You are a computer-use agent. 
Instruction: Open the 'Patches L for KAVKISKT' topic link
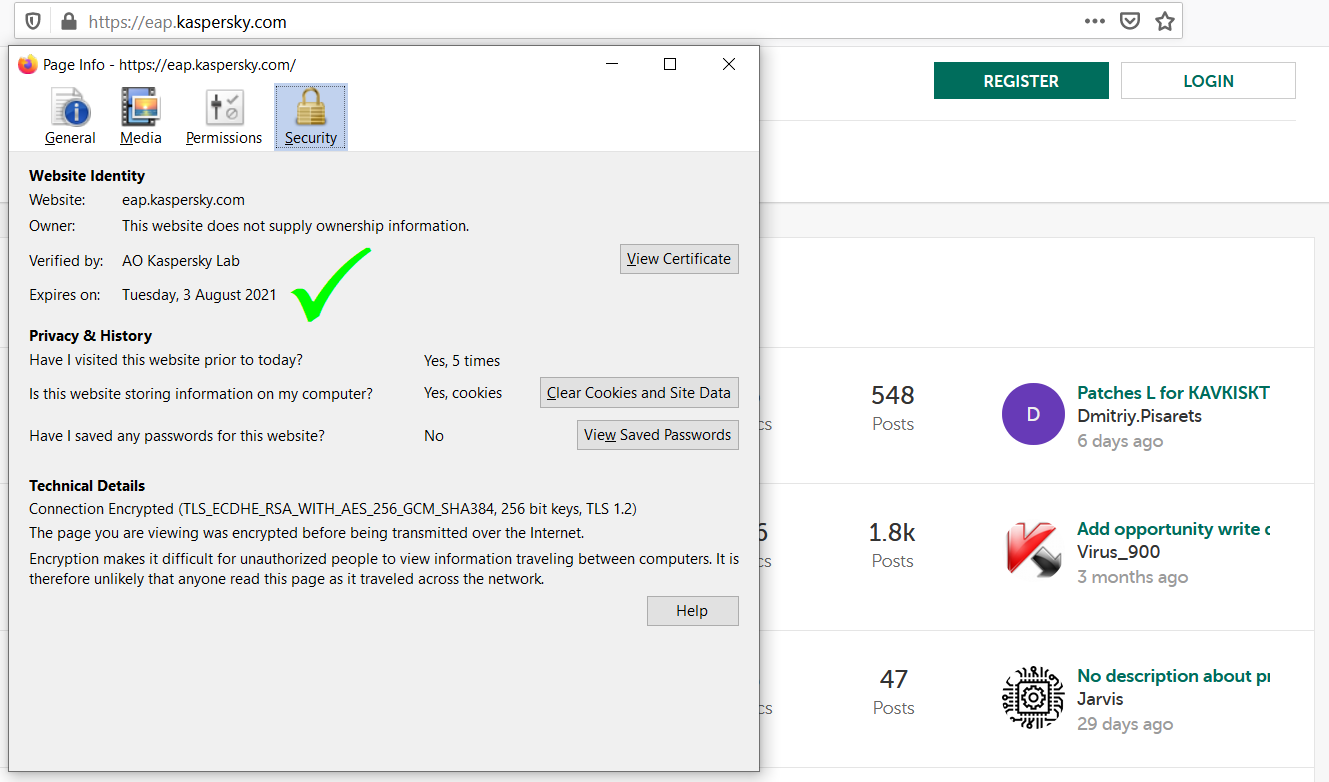(1173, 393)
